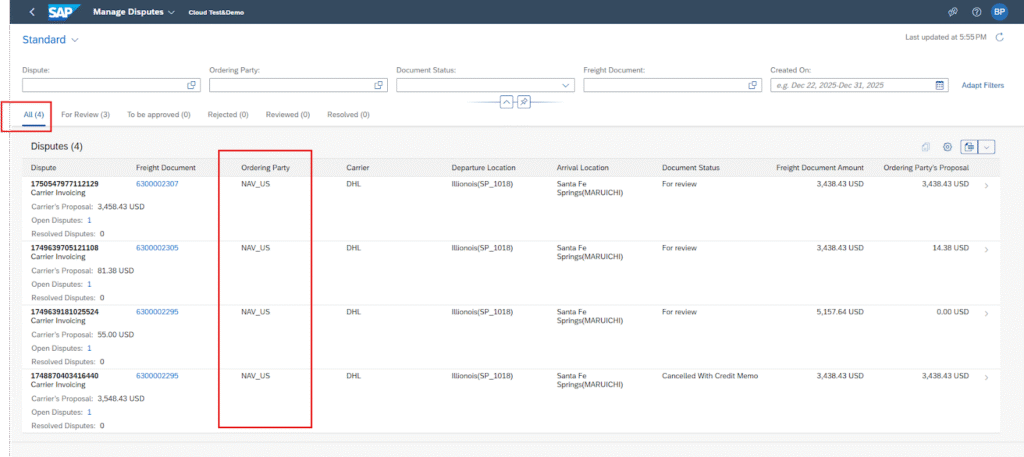Image resolution: width=1024 pixels, height=457 pixels.
Task: Click the Carrier column header
Action: click(358, 168)
